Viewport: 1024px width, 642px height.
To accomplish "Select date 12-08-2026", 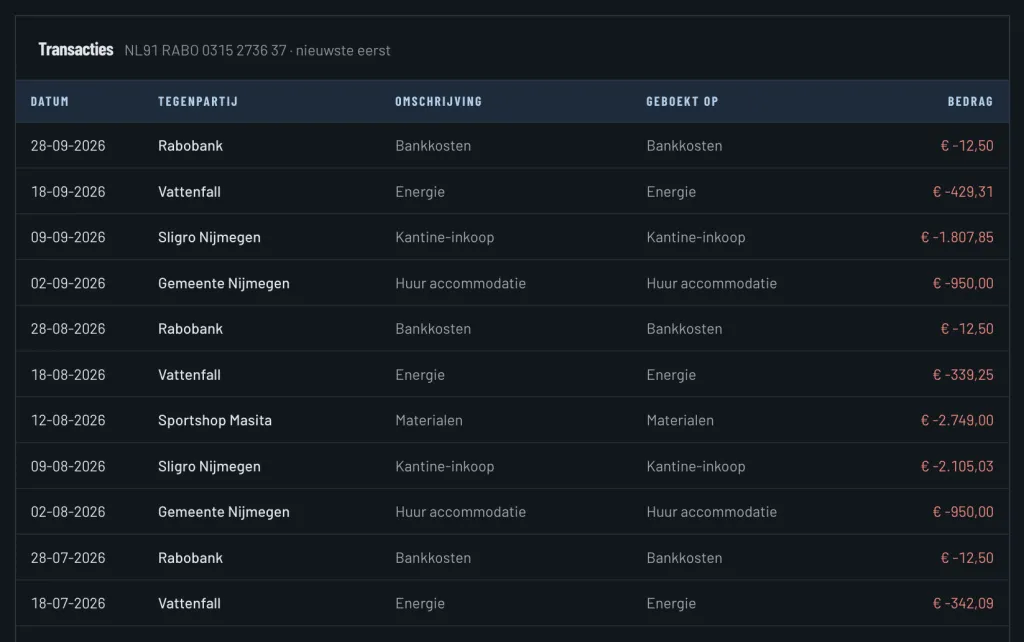I will 68,420.
